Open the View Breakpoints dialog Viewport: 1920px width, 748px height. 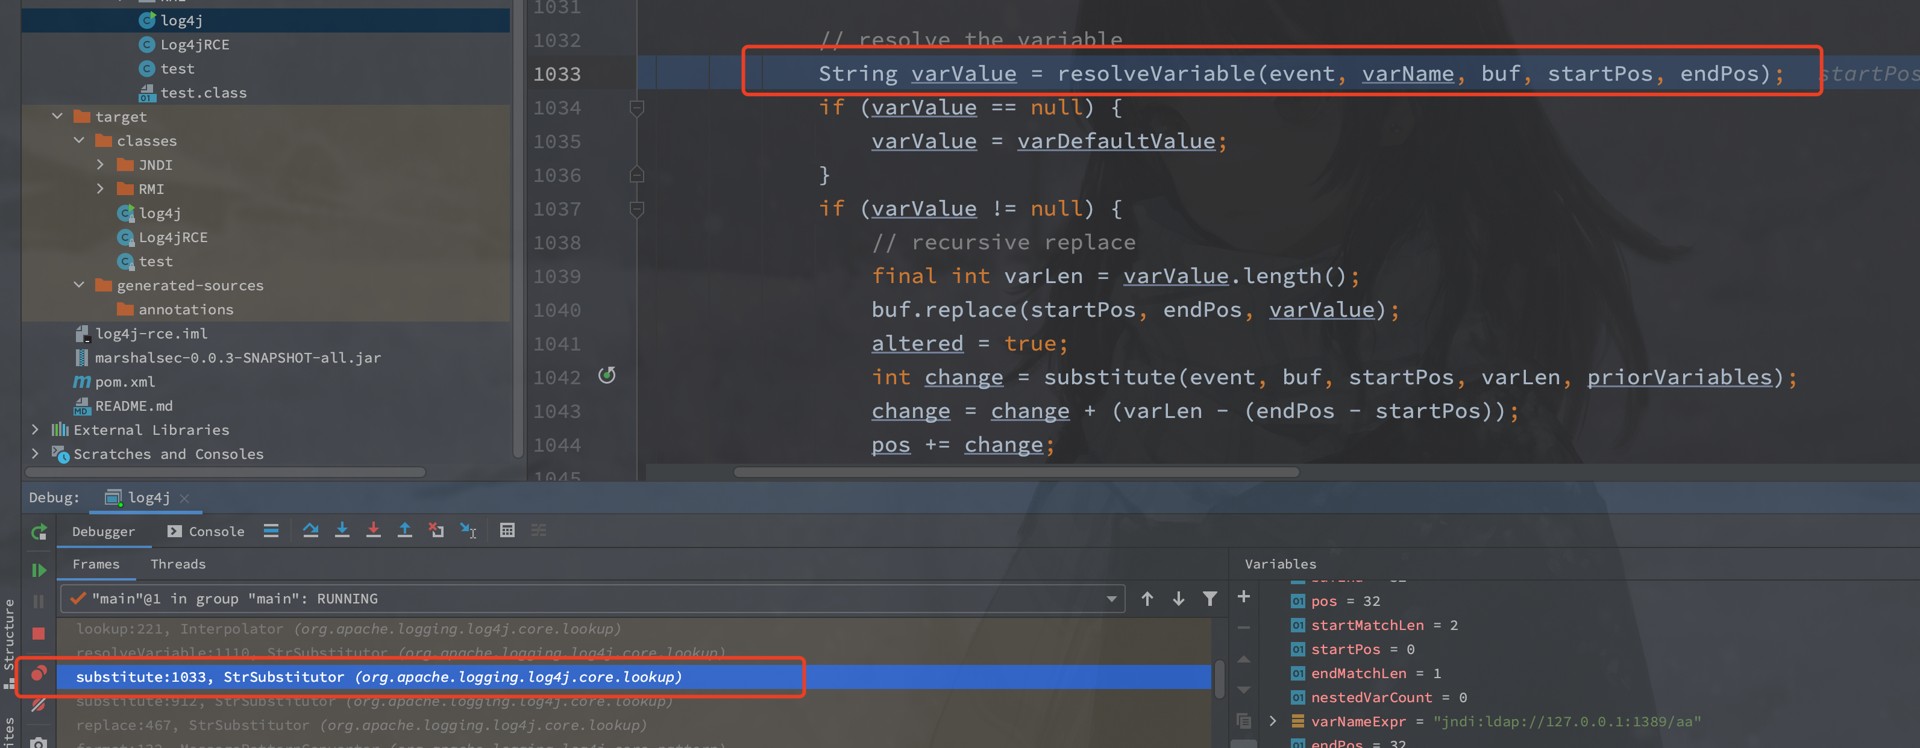tap(39, 674)
